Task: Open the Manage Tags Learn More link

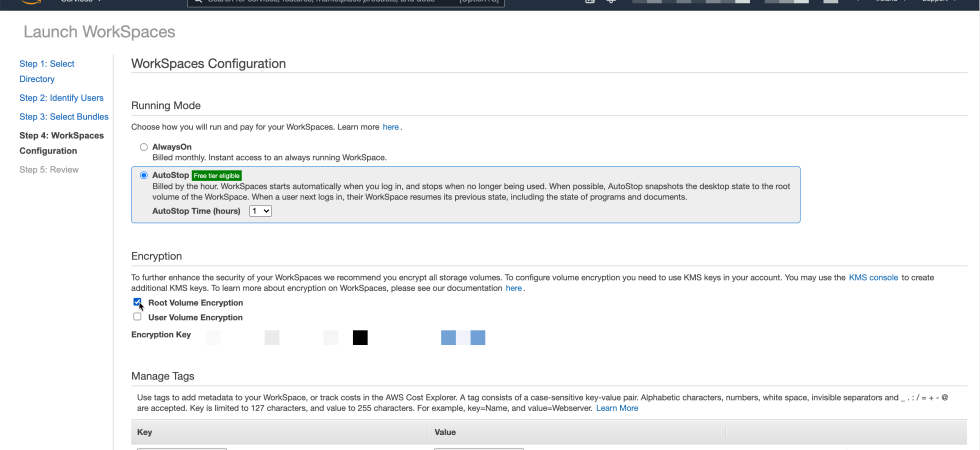Action: coord(617,408)
